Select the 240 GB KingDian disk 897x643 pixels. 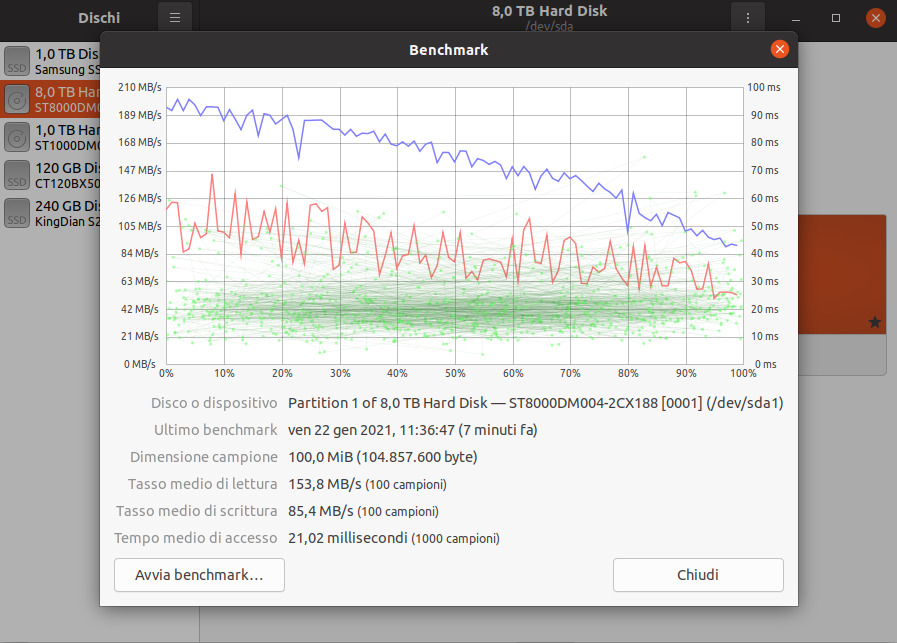point(50,213)
